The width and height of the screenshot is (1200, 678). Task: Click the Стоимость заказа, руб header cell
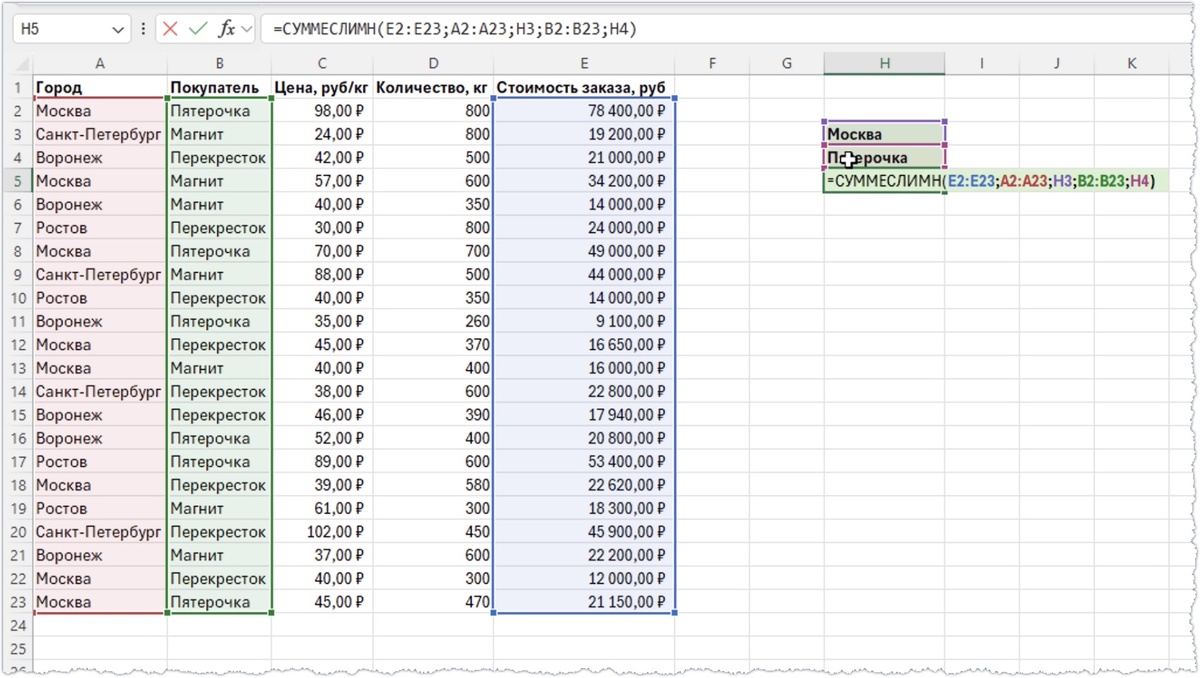585,88
